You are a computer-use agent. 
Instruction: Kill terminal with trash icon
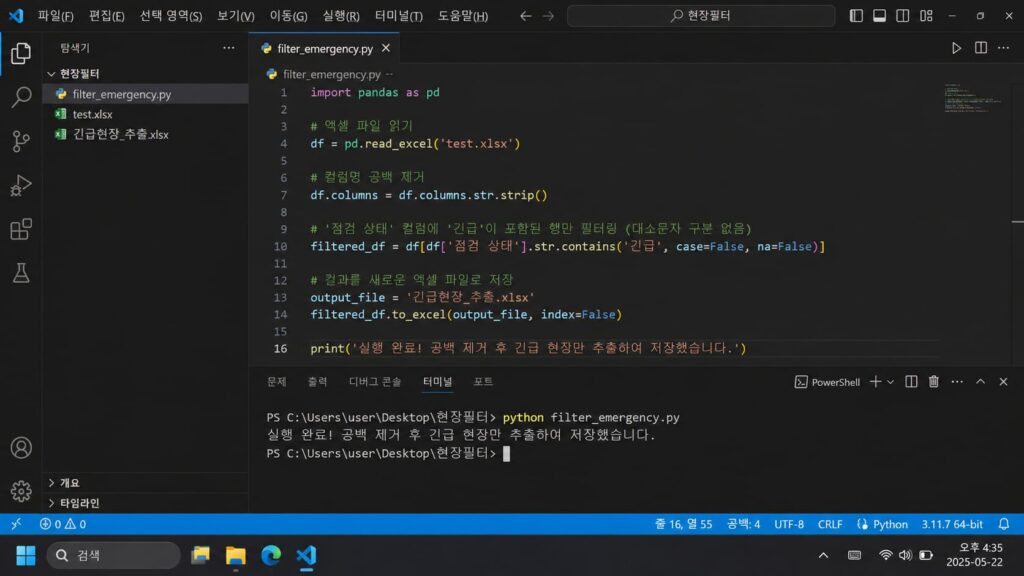coord(934,382)
